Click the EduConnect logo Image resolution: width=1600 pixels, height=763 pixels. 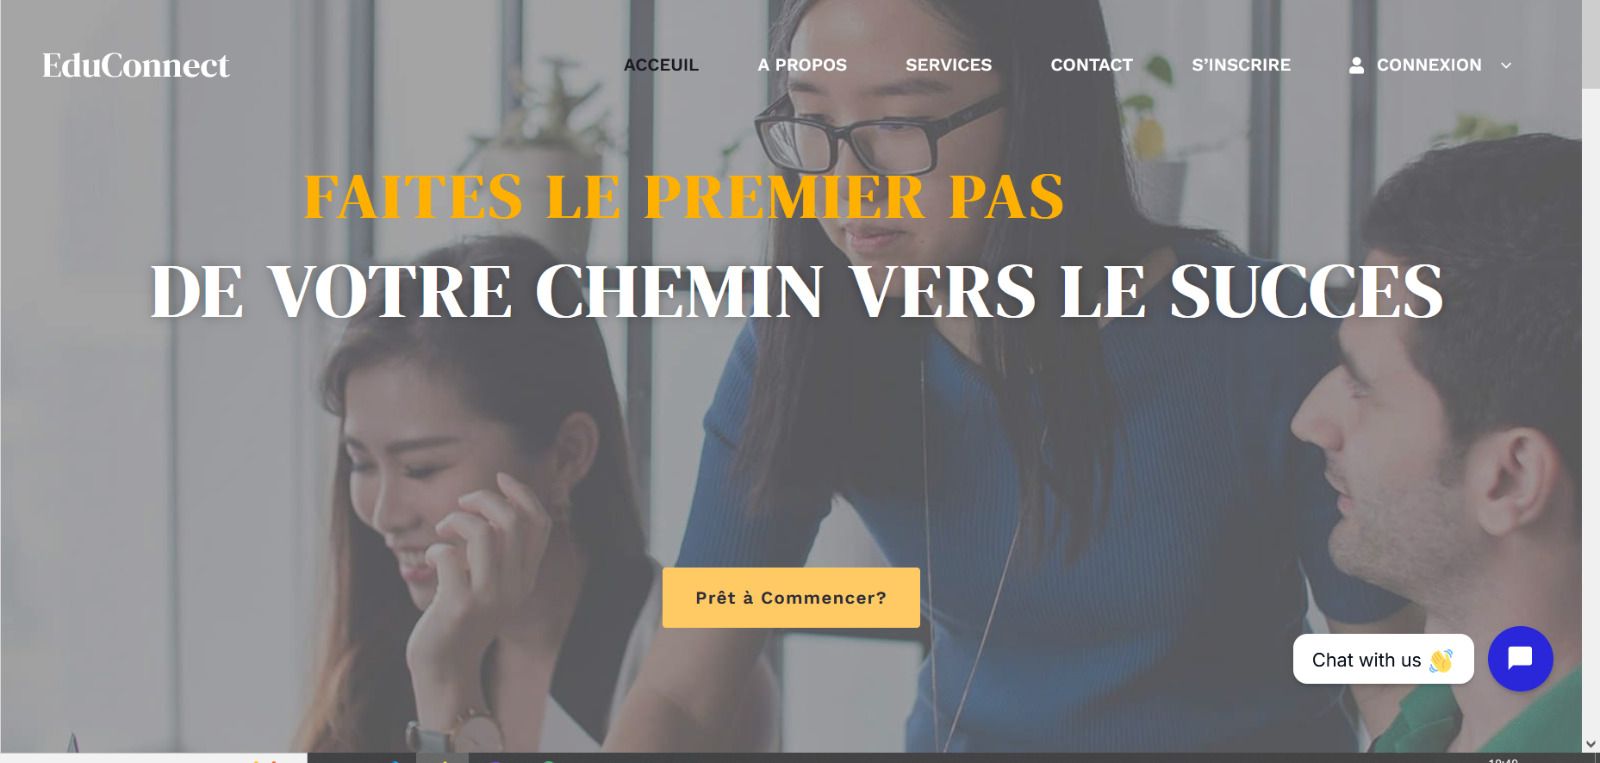[x=136, y=65]
